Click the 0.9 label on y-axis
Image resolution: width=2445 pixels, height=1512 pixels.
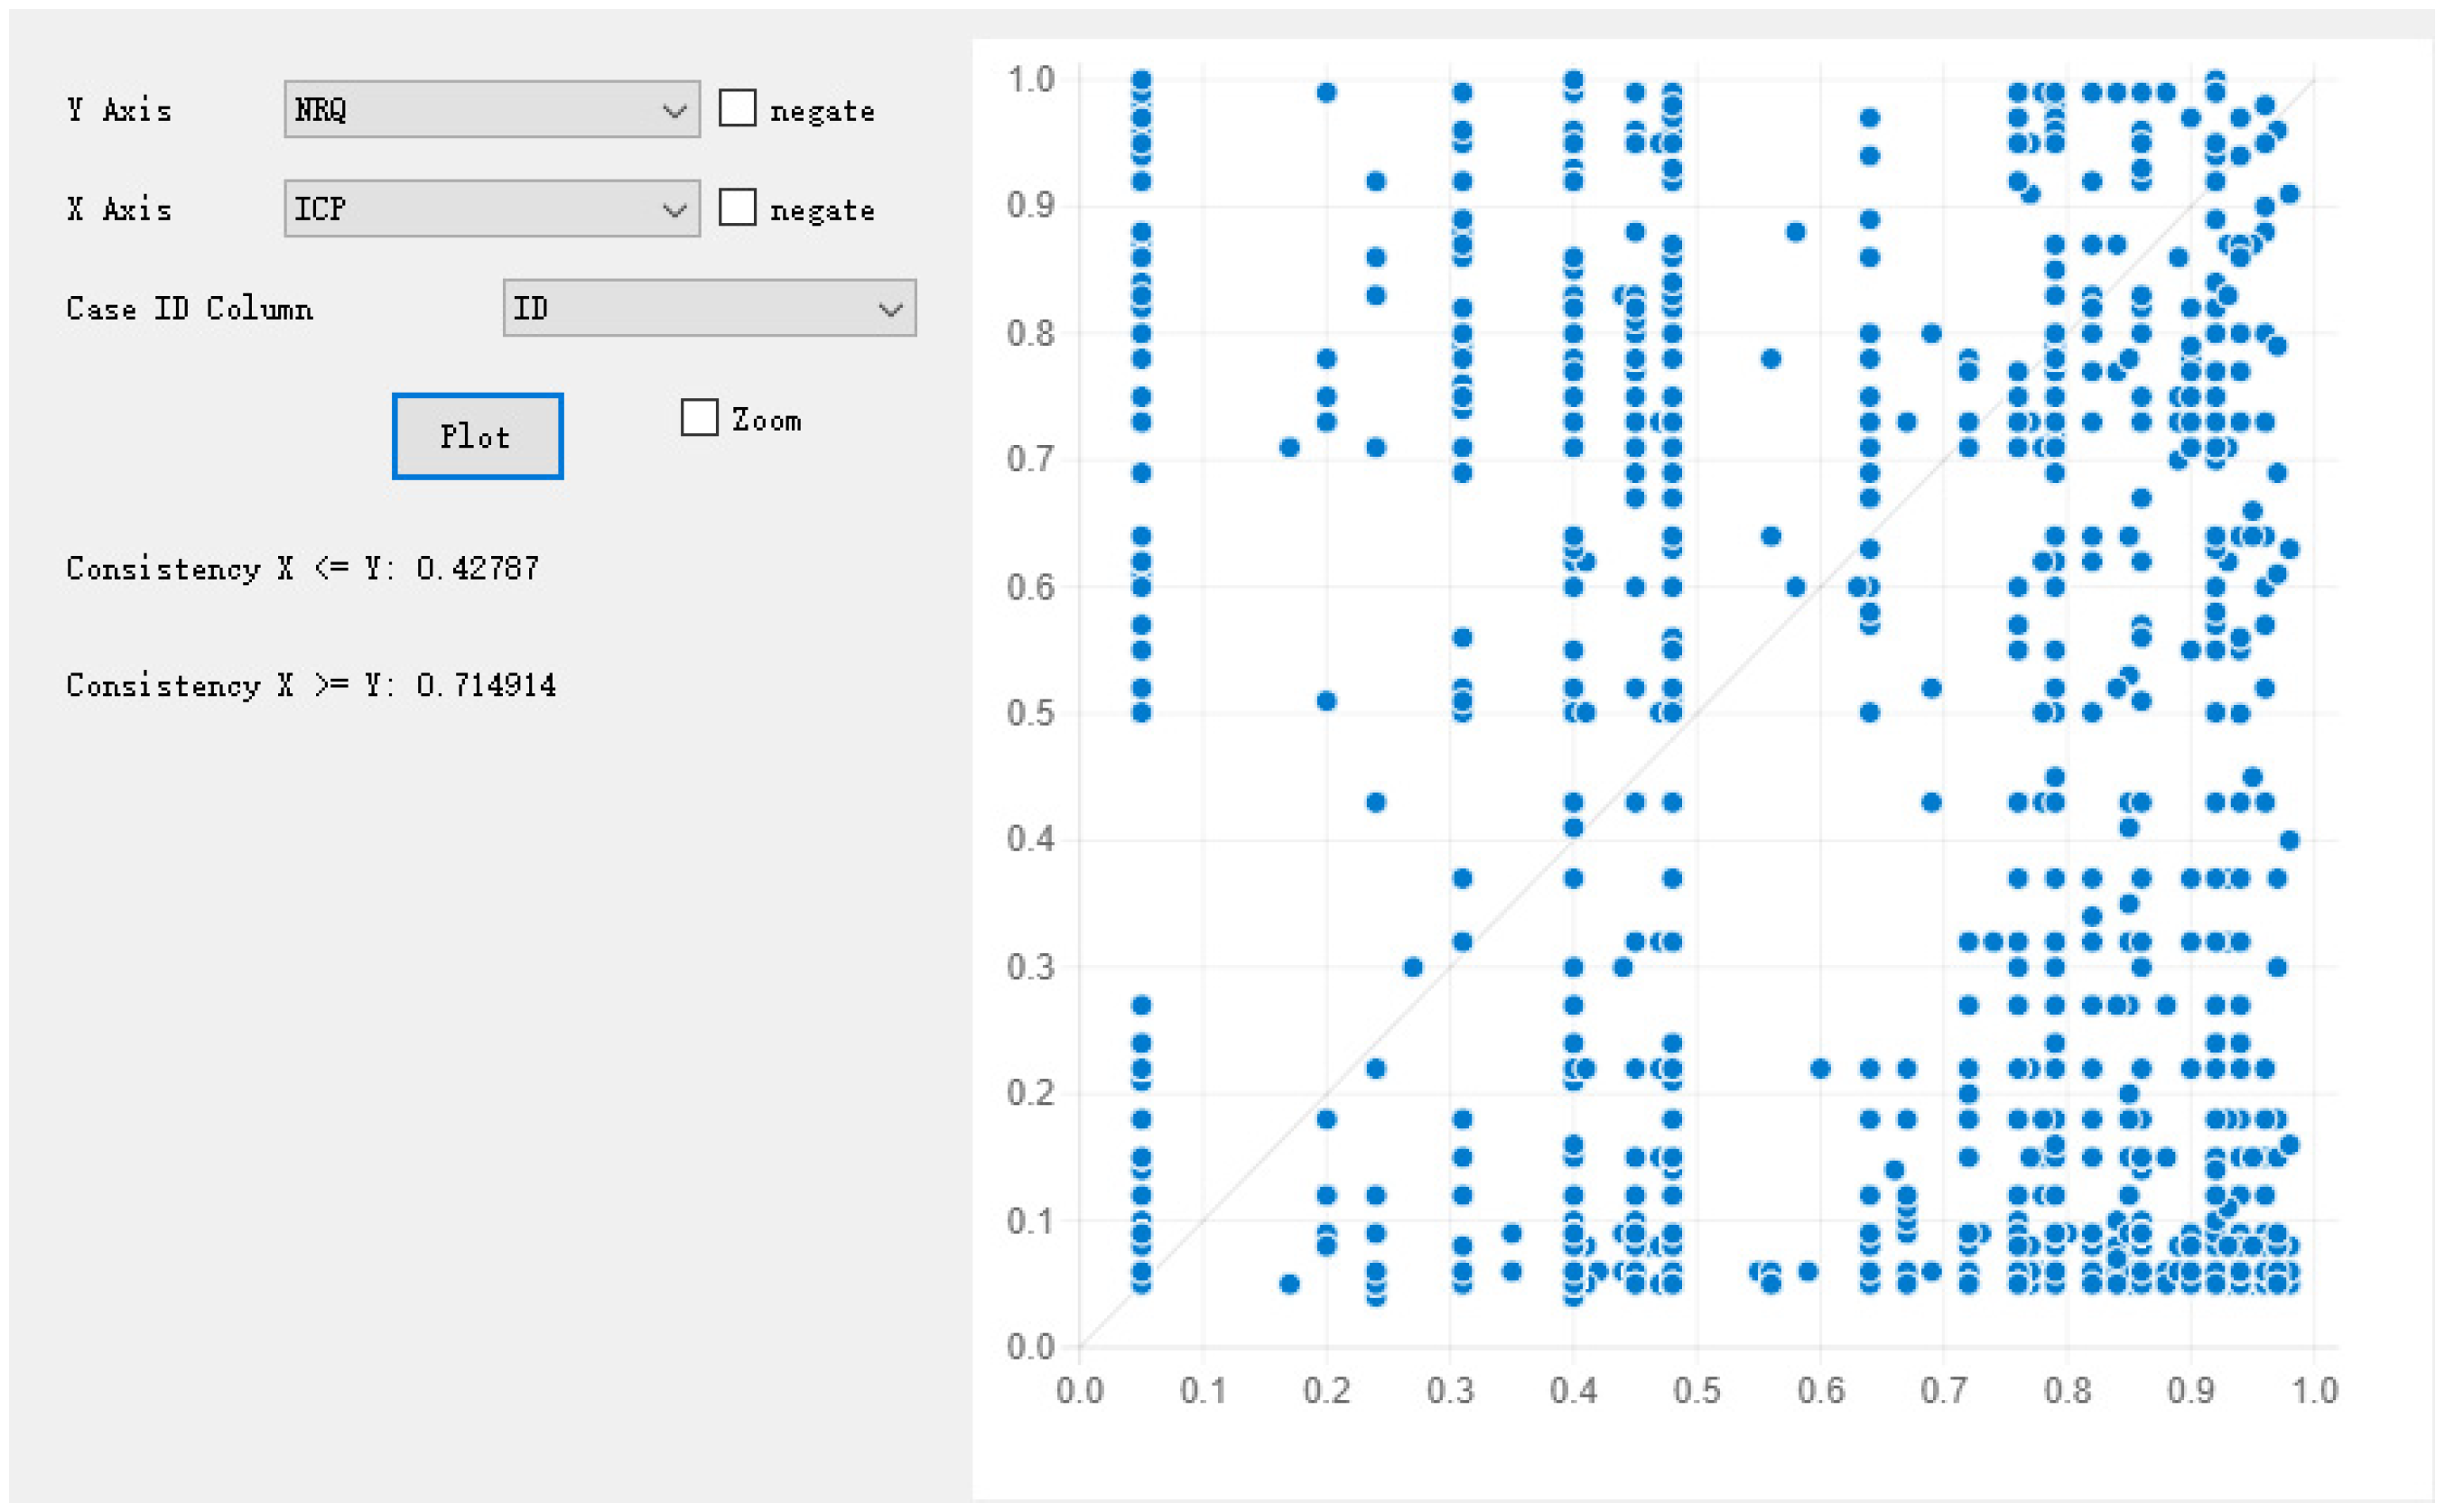pyautogui.click(x=1030, y=205)
